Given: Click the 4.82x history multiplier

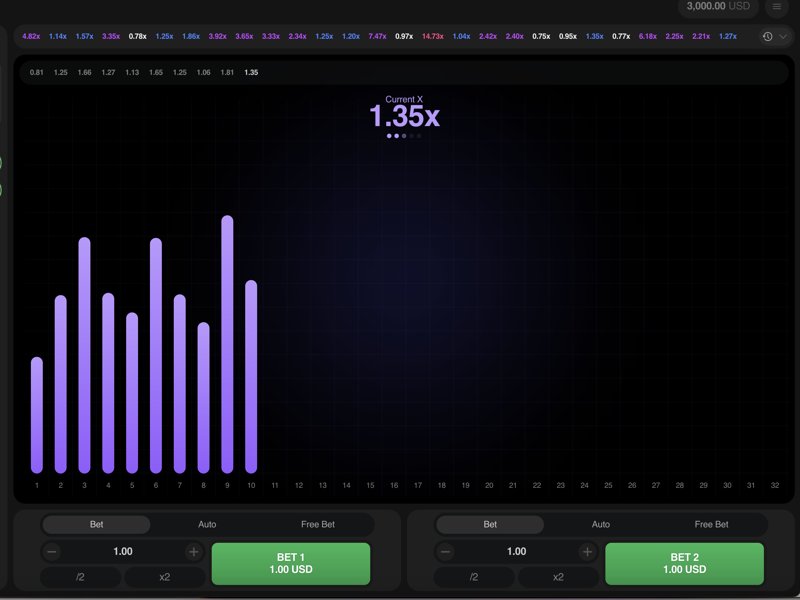Looking at the screenshot, I should tap(31, 36).
